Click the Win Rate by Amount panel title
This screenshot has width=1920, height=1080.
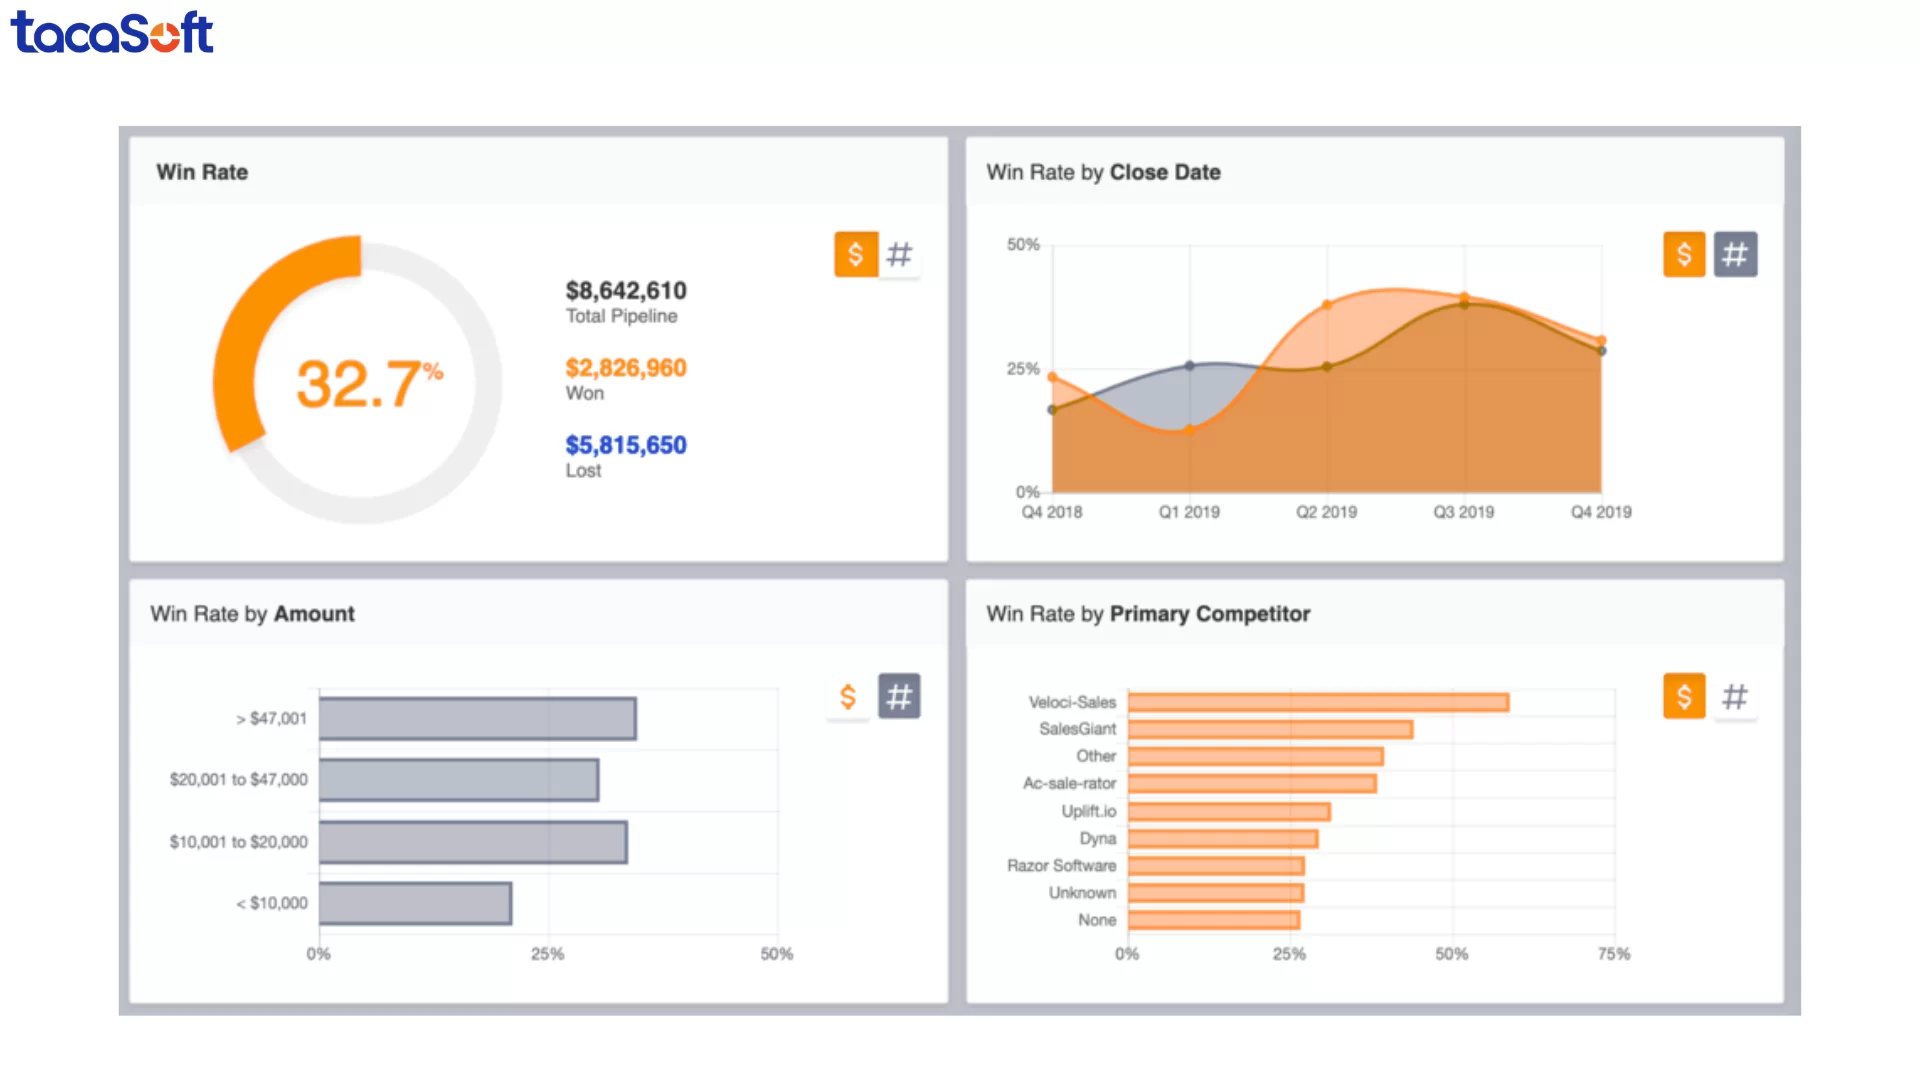(x=251, y=614)
